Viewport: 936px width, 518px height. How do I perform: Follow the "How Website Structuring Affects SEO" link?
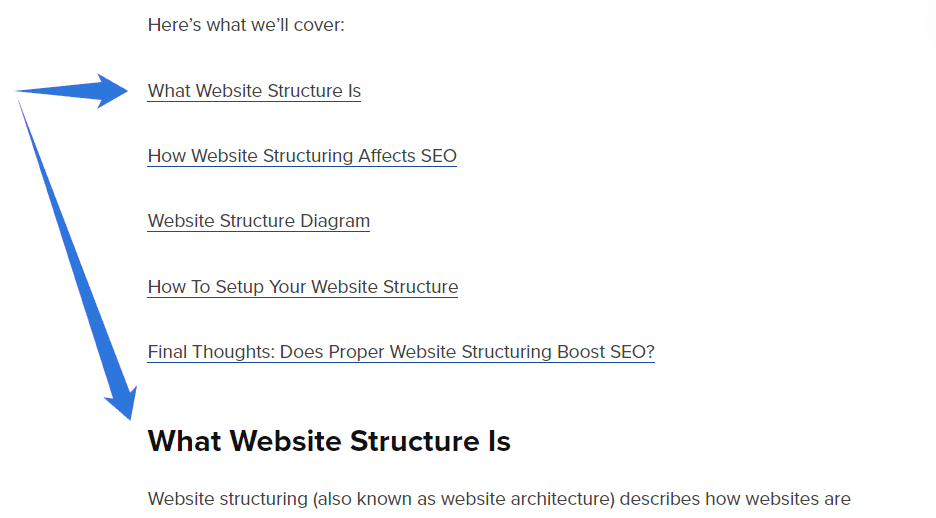(302, 156)
